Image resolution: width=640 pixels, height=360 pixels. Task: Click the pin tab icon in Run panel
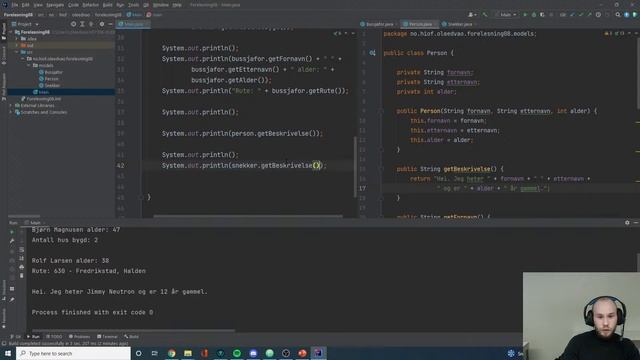click(12, 300)
